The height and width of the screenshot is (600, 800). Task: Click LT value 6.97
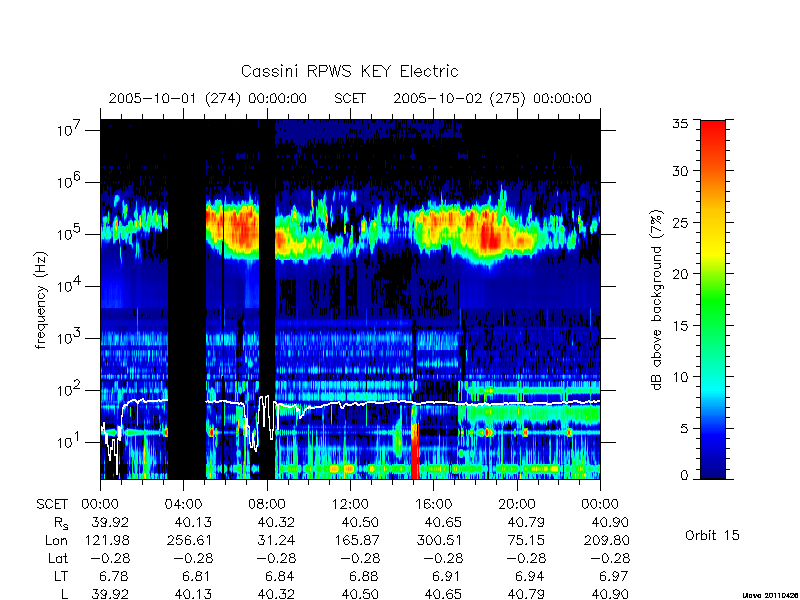coord(615,577)
